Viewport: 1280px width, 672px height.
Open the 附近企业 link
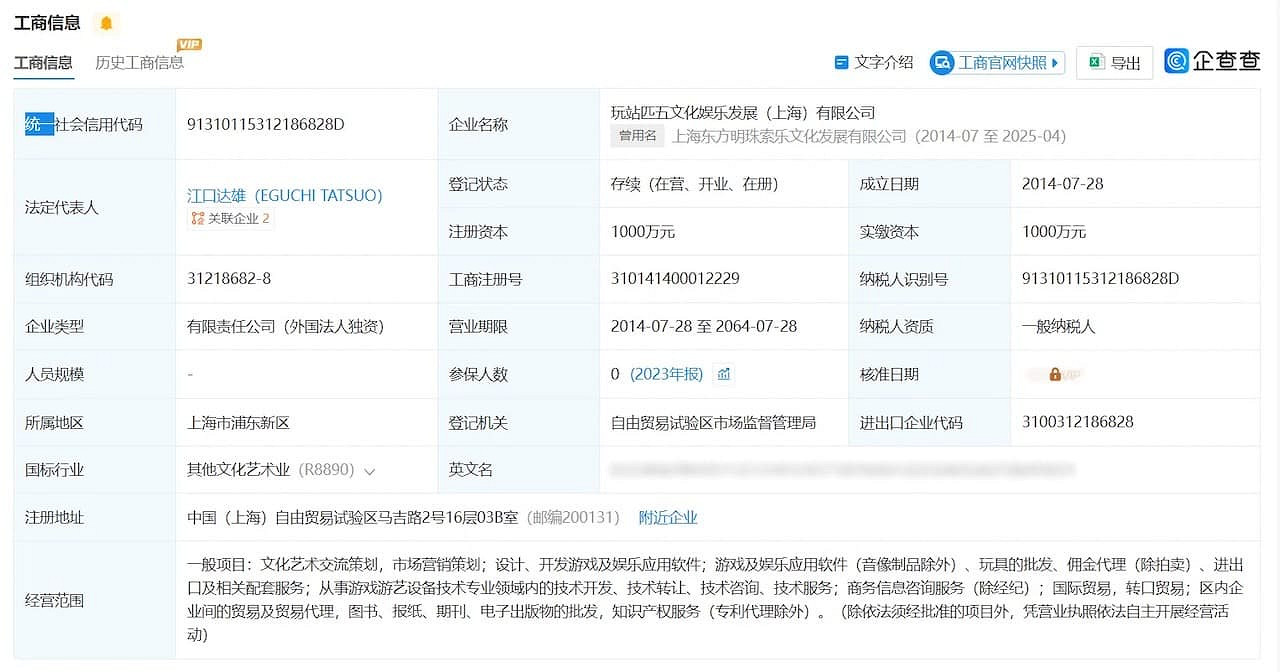pyautogui.click(x=668, y=517)
